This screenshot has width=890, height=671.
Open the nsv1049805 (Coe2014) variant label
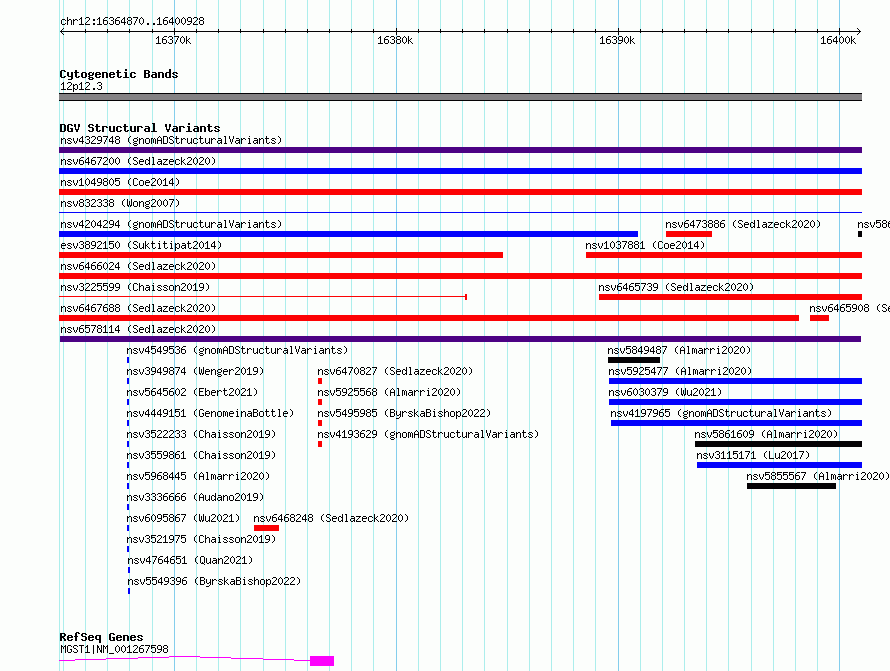pos(120,182)
